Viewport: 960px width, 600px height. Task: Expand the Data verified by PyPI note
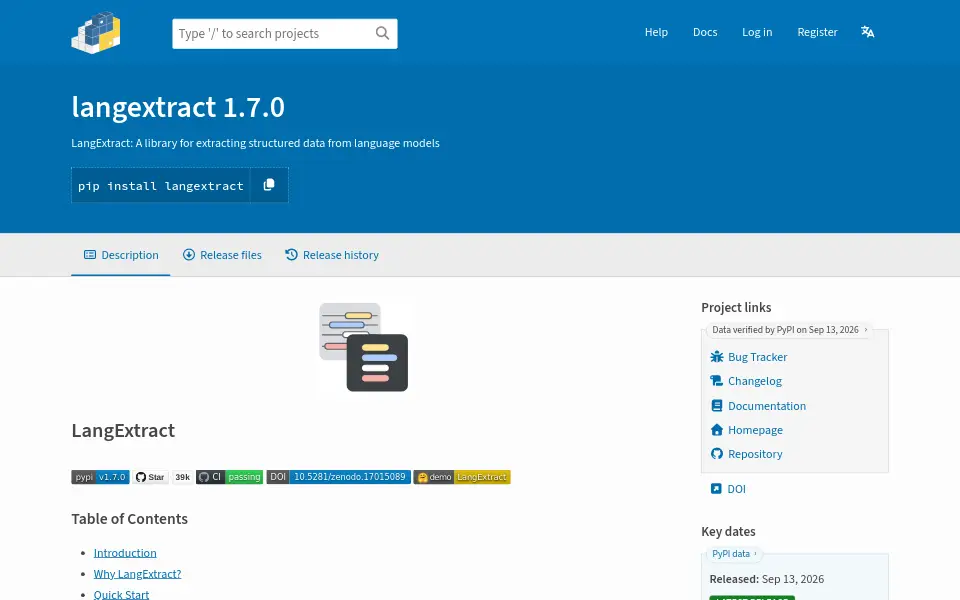pyautogui.click(x=790, y=329)
